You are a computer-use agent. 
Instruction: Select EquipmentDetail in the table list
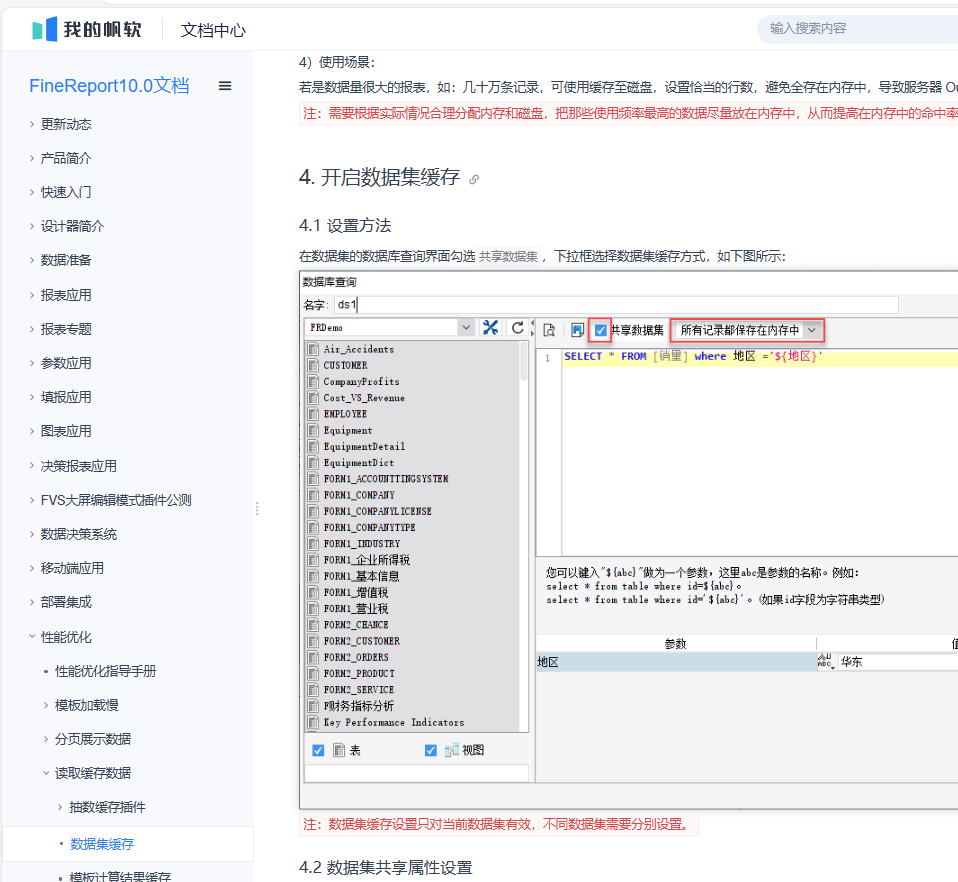364,446
